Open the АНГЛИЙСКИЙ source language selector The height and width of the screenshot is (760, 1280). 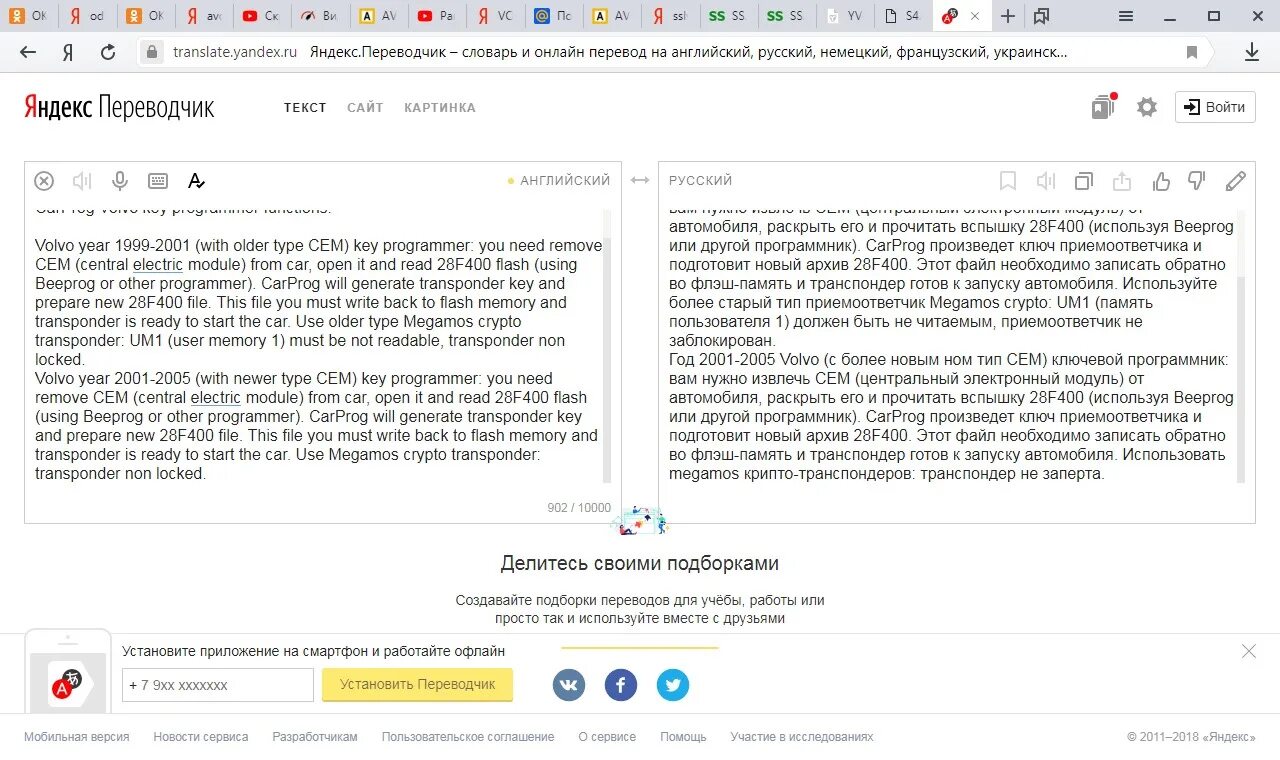coord(565,181)
